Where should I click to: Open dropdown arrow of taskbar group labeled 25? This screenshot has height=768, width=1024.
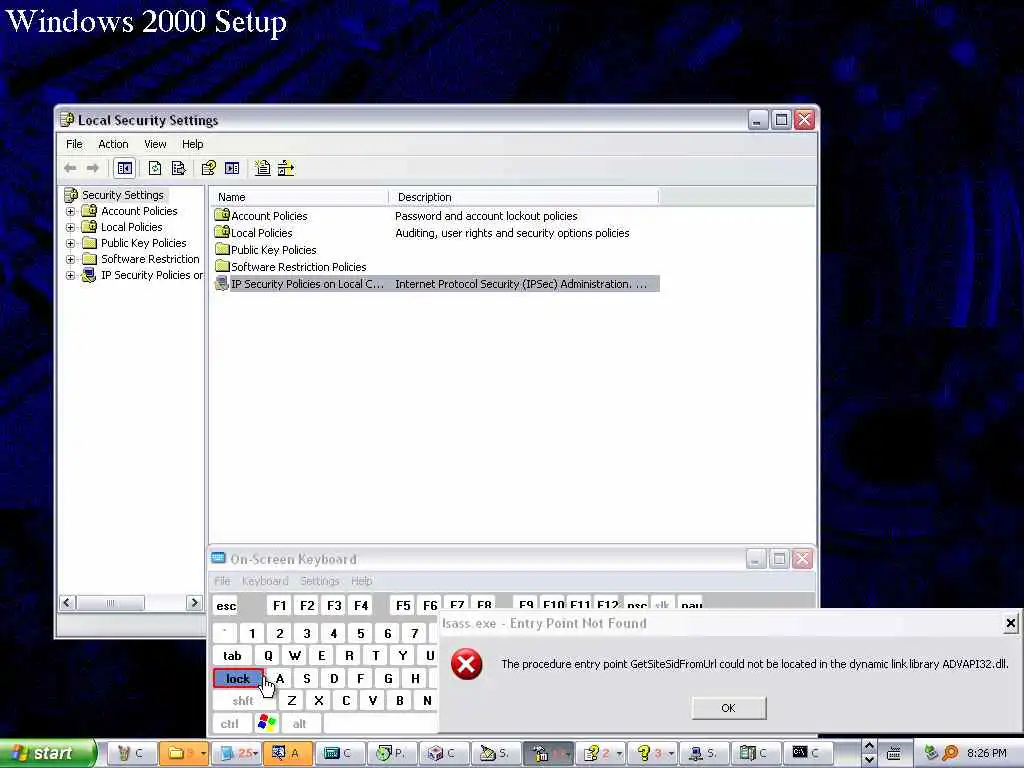(256, 754)
